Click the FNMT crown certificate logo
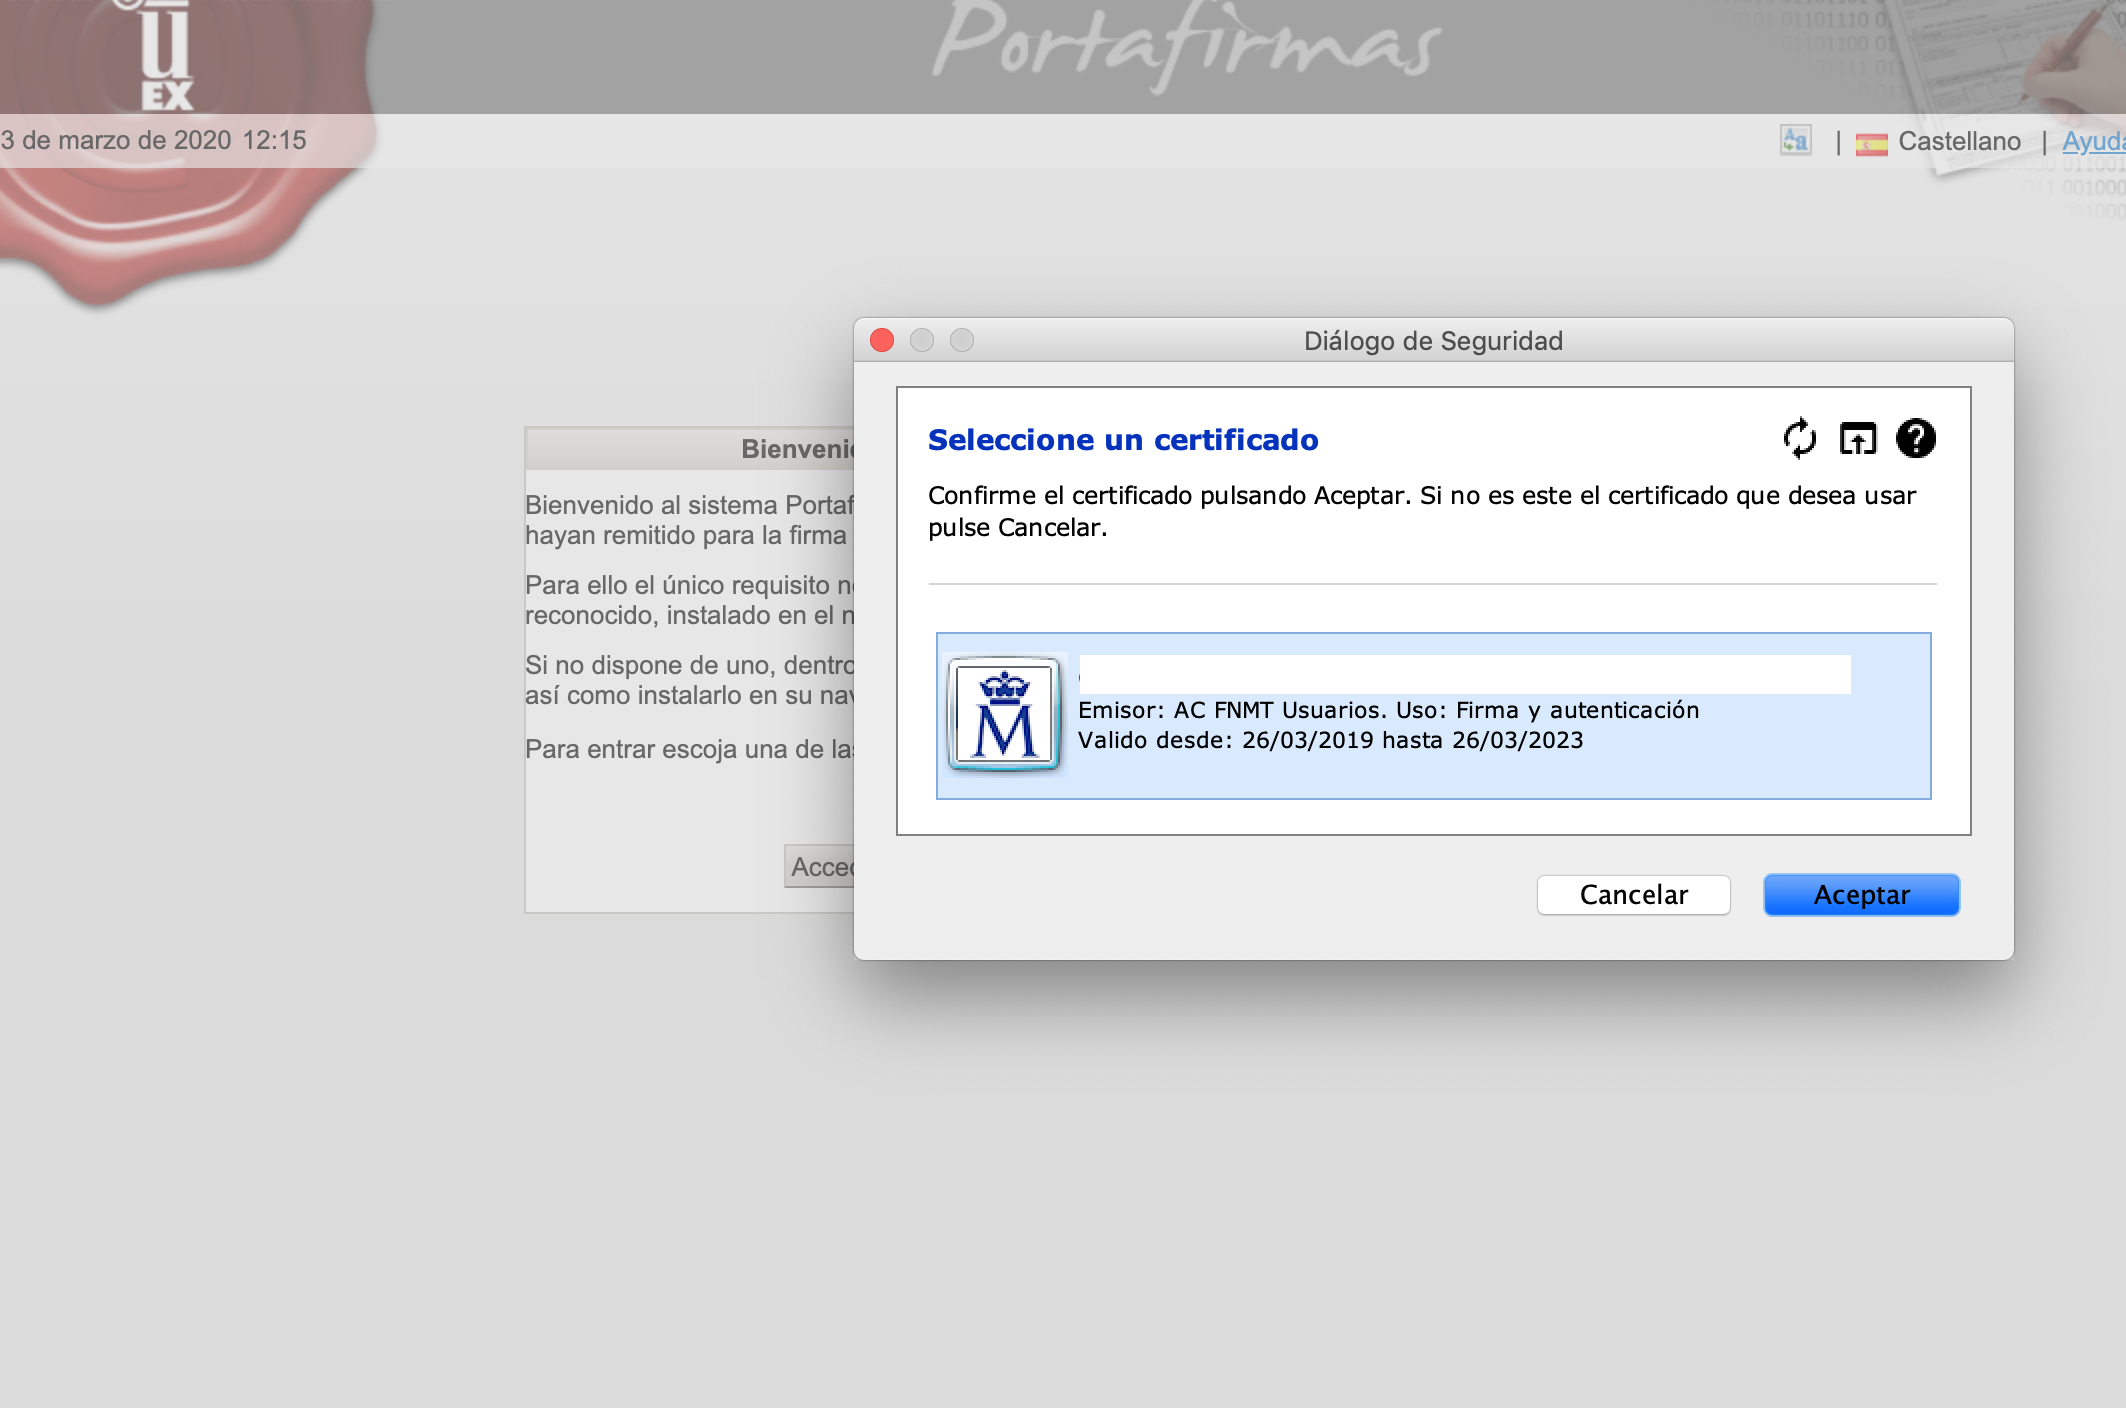Image resolution: width=2126 pixels, height=1408 pixels. (1004, 714)
